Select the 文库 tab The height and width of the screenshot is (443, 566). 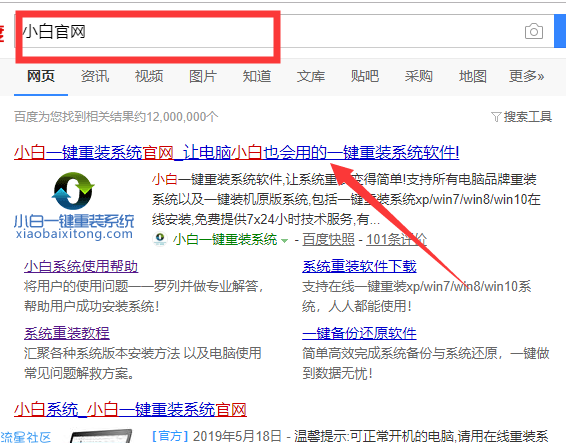point(311,76)
